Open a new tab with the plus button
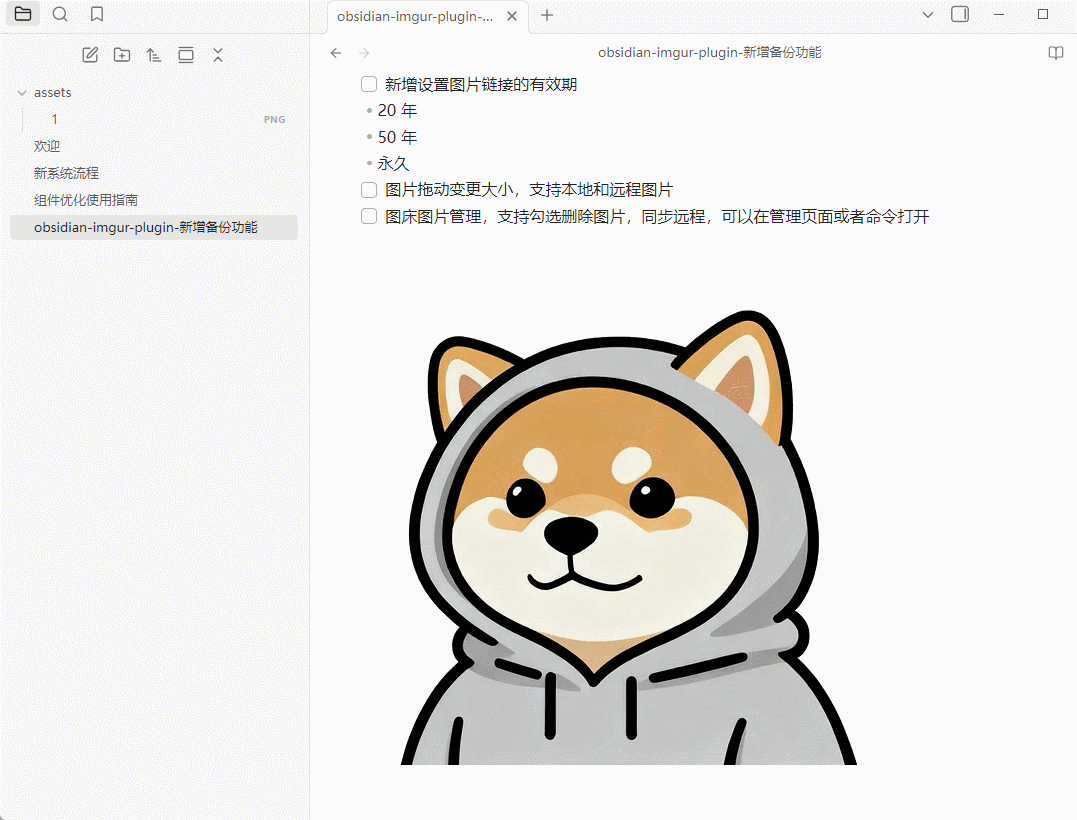 click(546, 16)
